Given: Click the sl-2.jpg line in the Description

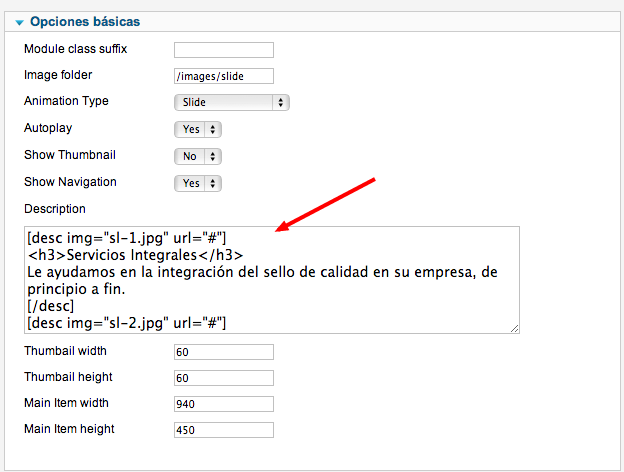Looking at the screenshot, I should (127, 323).
